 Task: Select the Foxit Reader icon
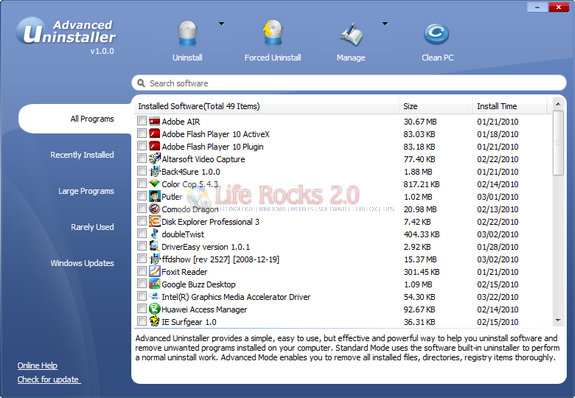154,271
